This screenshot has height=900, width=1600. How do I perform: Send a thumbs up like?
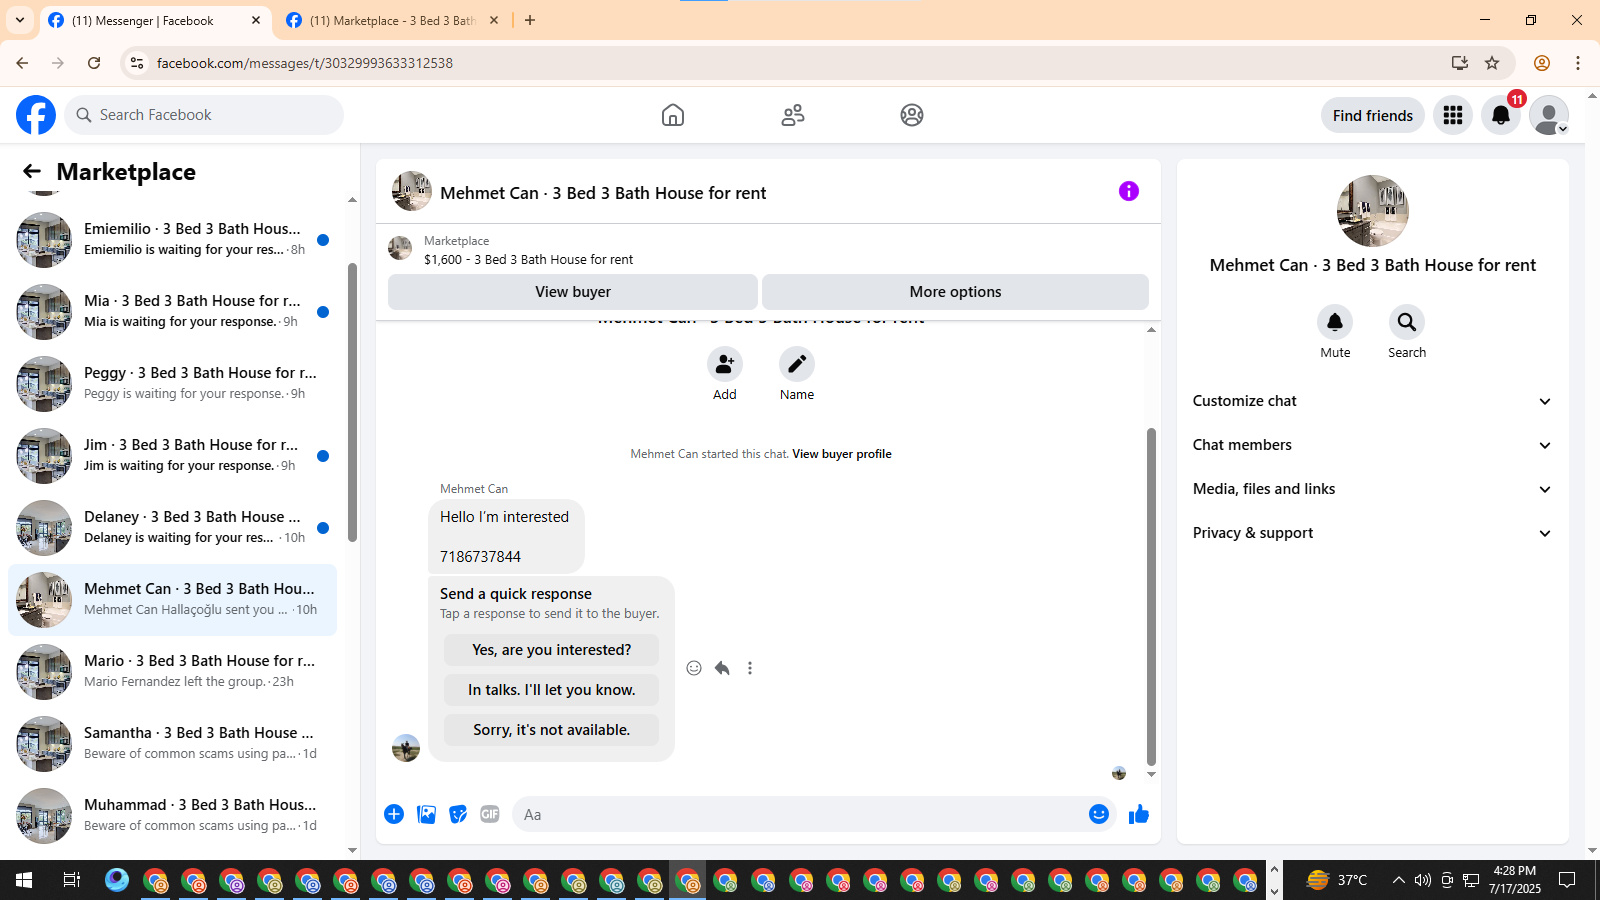(1139, 814)
